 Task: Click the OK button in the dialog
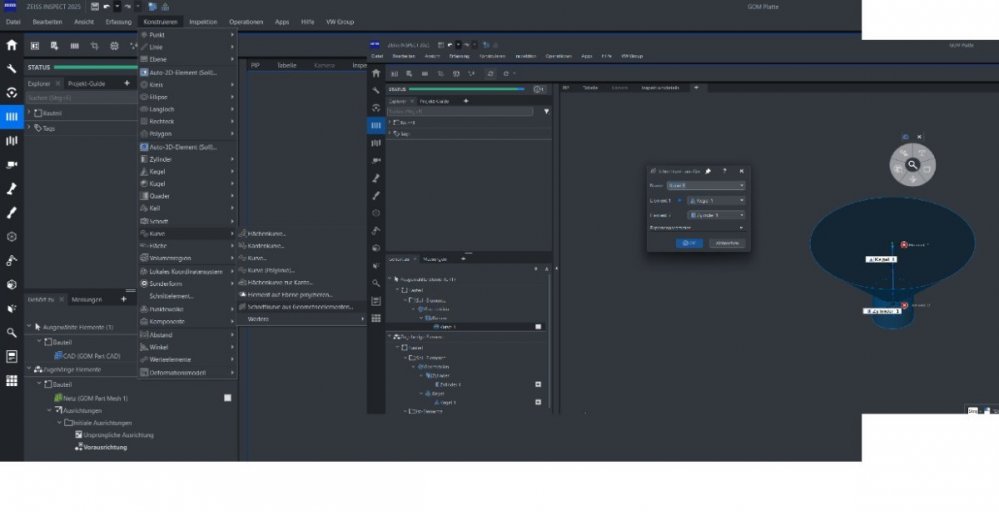688,243
